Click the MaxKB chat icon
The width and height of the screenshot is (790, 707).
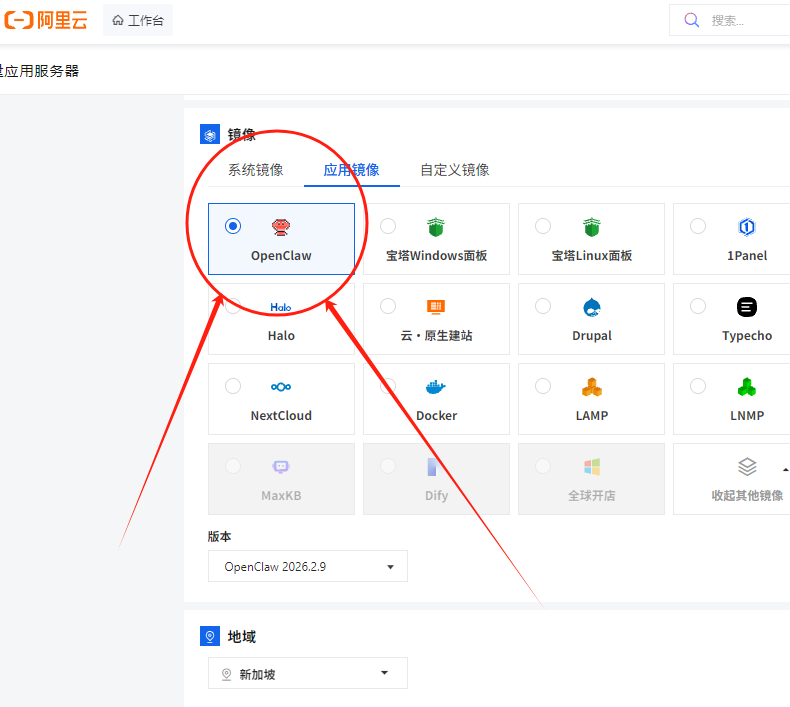[281, 467]
